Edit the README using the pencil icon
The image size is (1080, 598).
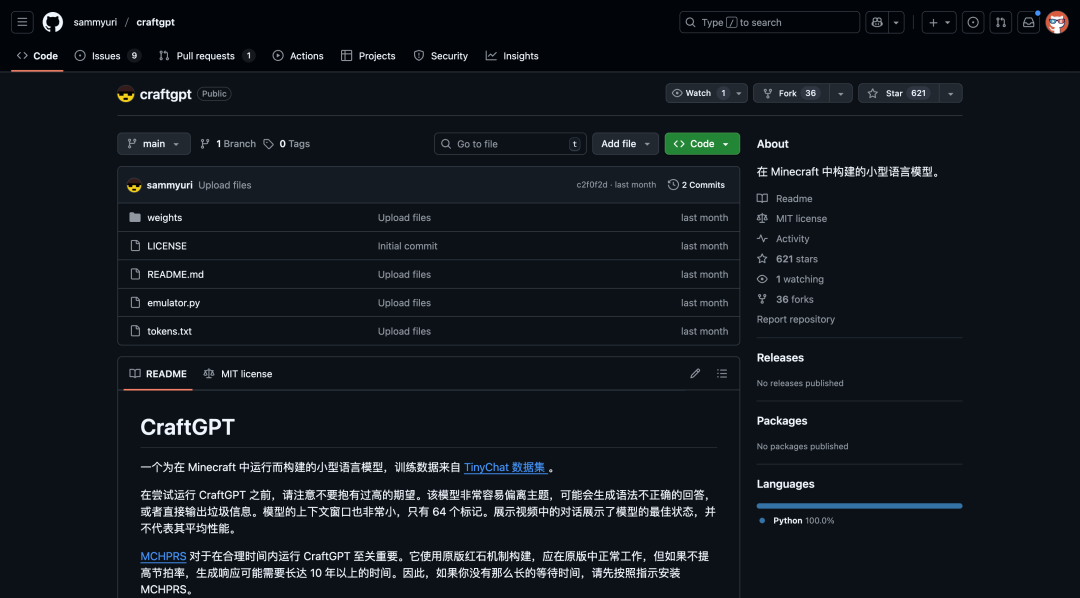695,373
